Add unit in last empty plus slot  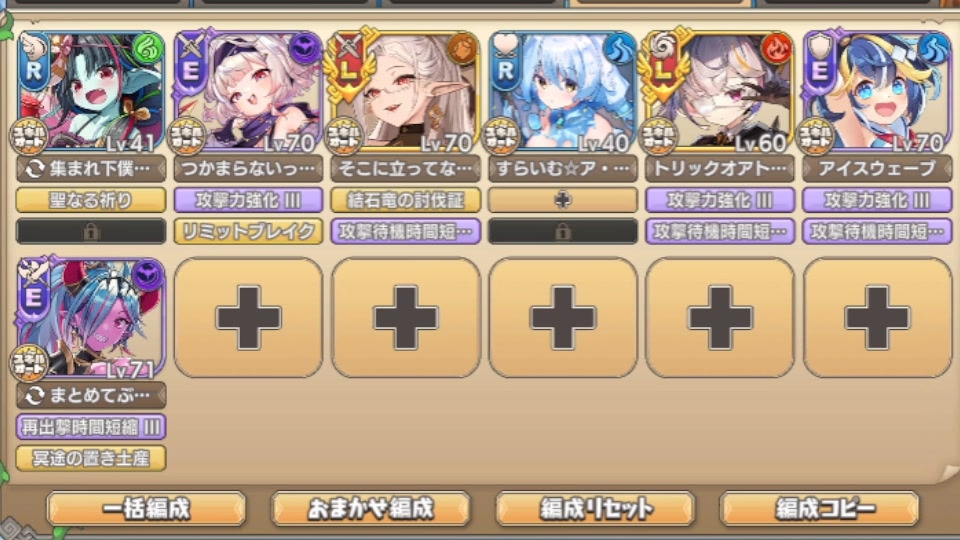pos(877,318)
